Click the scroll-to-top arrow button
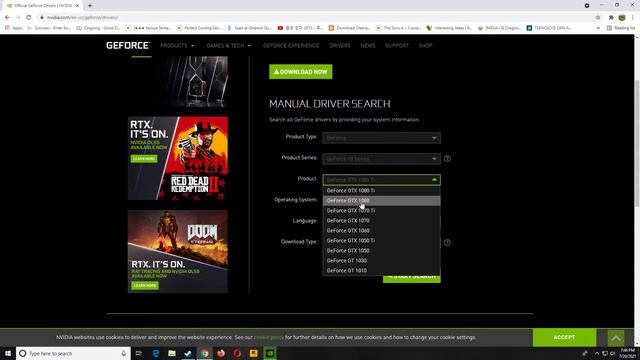The width and height of the screenshot is (640, 360). tap(616, 338)
